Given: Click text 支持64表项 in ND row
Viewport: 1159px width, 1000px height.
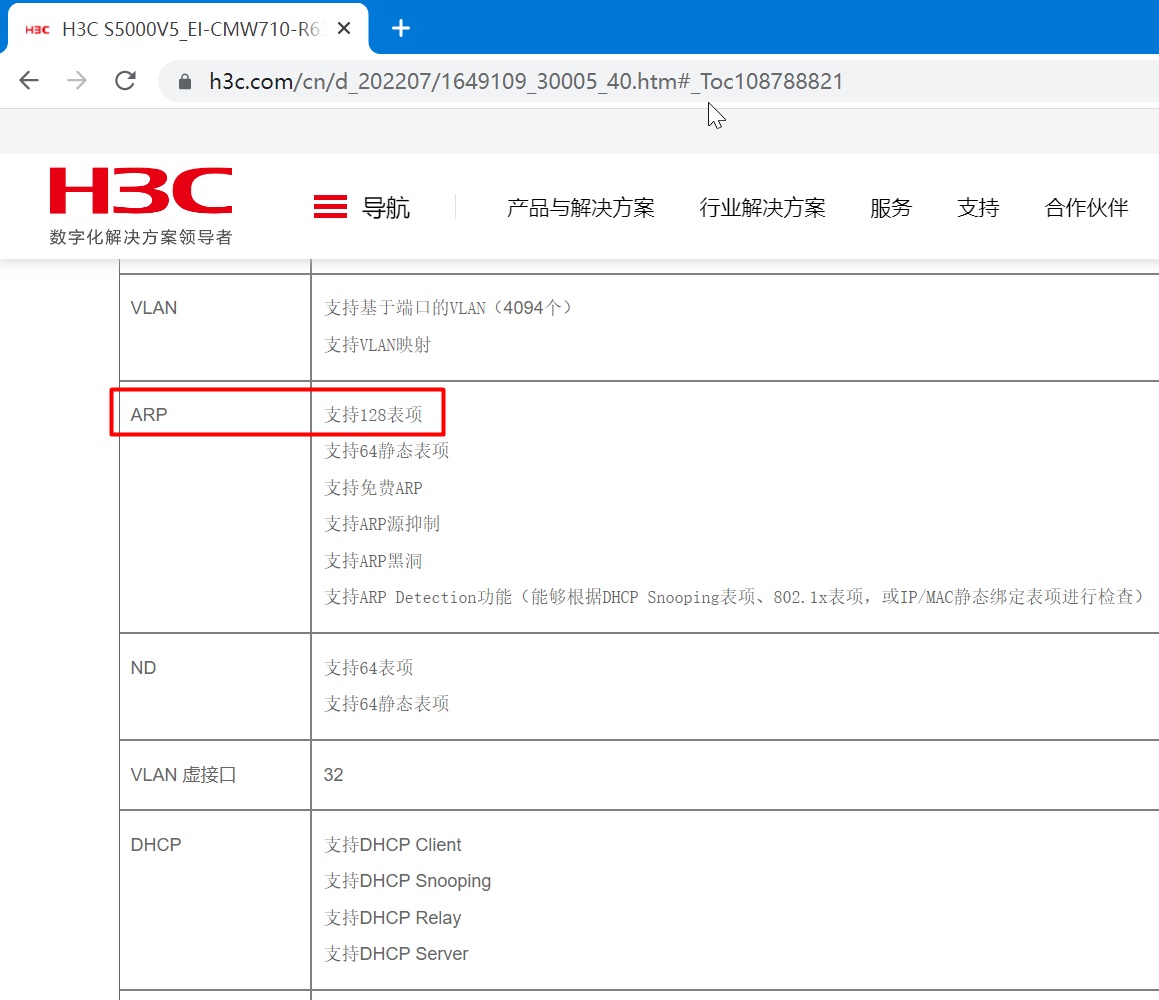Looking at the screenshot, I should [x=368, y=668].
